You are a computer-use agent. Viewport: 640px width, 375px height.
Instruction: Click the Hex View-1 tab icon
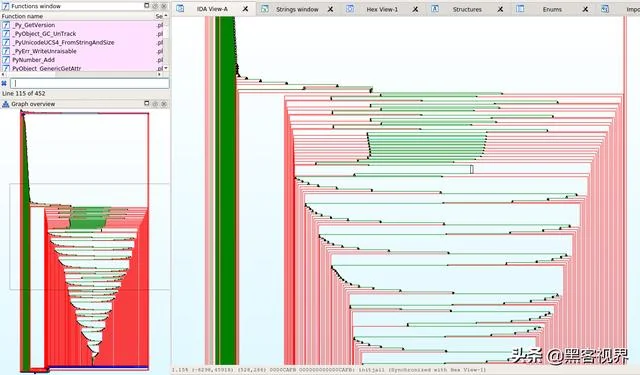(350, 9)
